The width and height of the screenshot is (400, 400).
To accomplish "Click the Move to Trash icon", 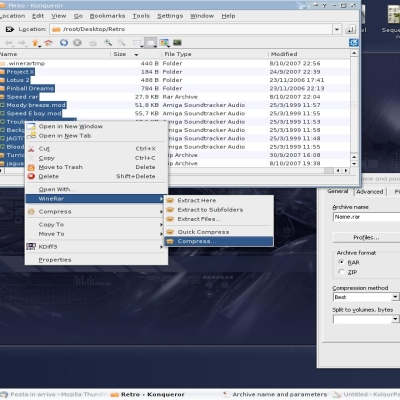I will coord(31,167).
